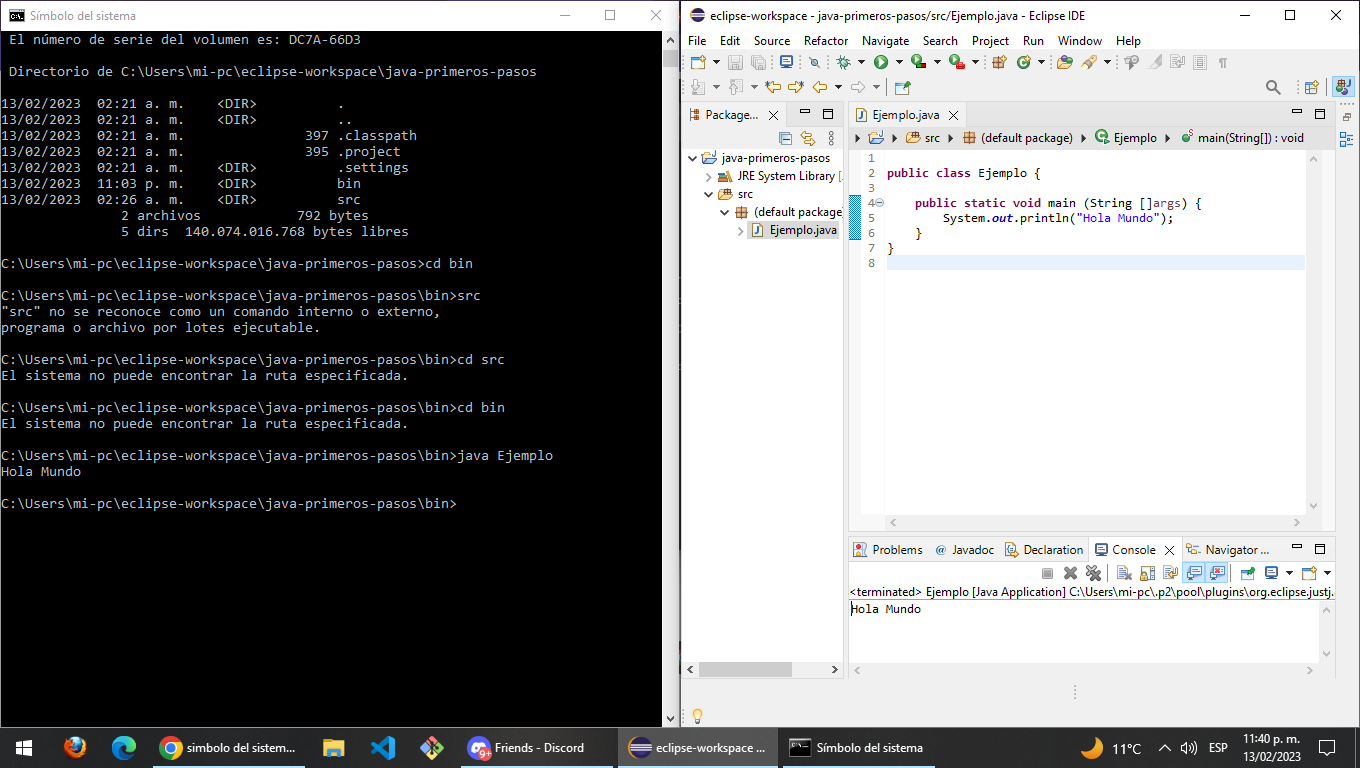The height and width of the screenshot is (768, 1360).
Task: Click the Open Console icon
Action: [1310, 573]
